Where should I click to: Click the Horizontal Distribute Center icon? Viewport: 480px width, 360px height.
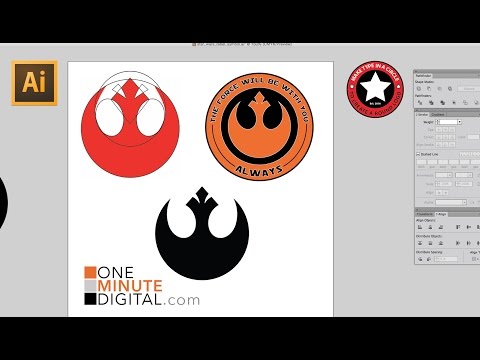[x=469, y=243]
